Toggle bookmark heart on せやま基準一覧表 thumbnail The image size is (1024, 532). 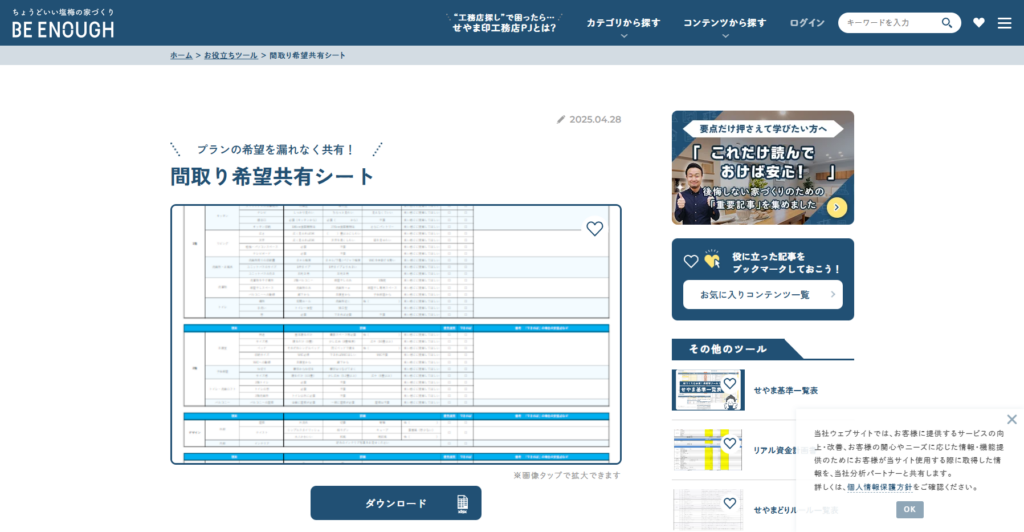(730, 383)
